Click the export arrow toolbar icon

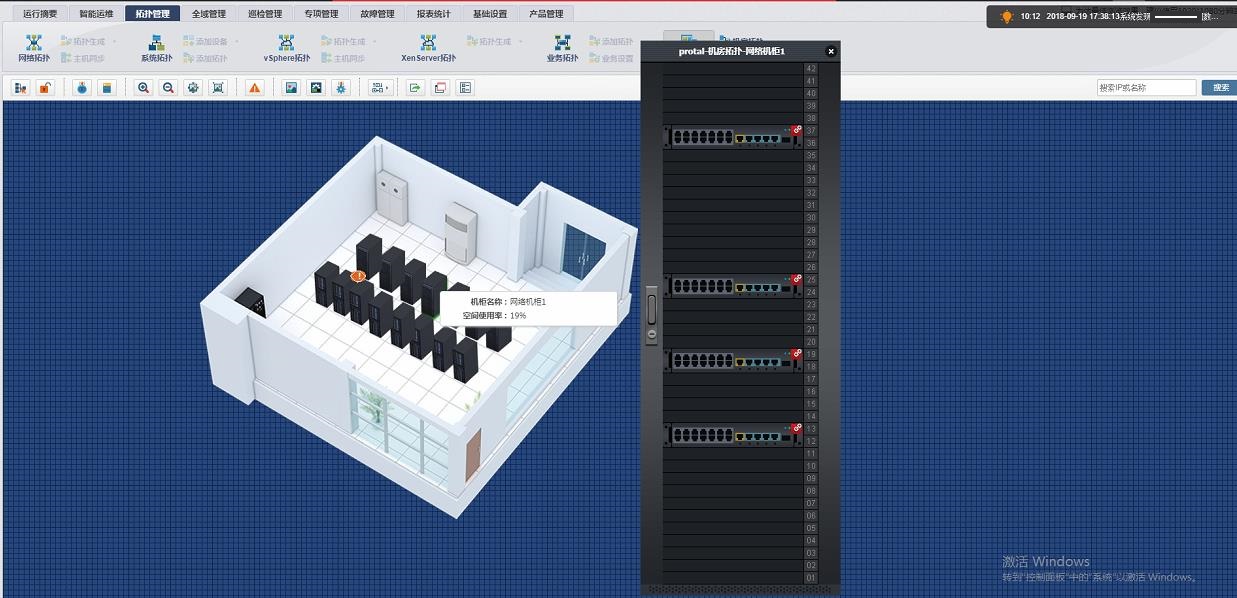coord(415,88)
